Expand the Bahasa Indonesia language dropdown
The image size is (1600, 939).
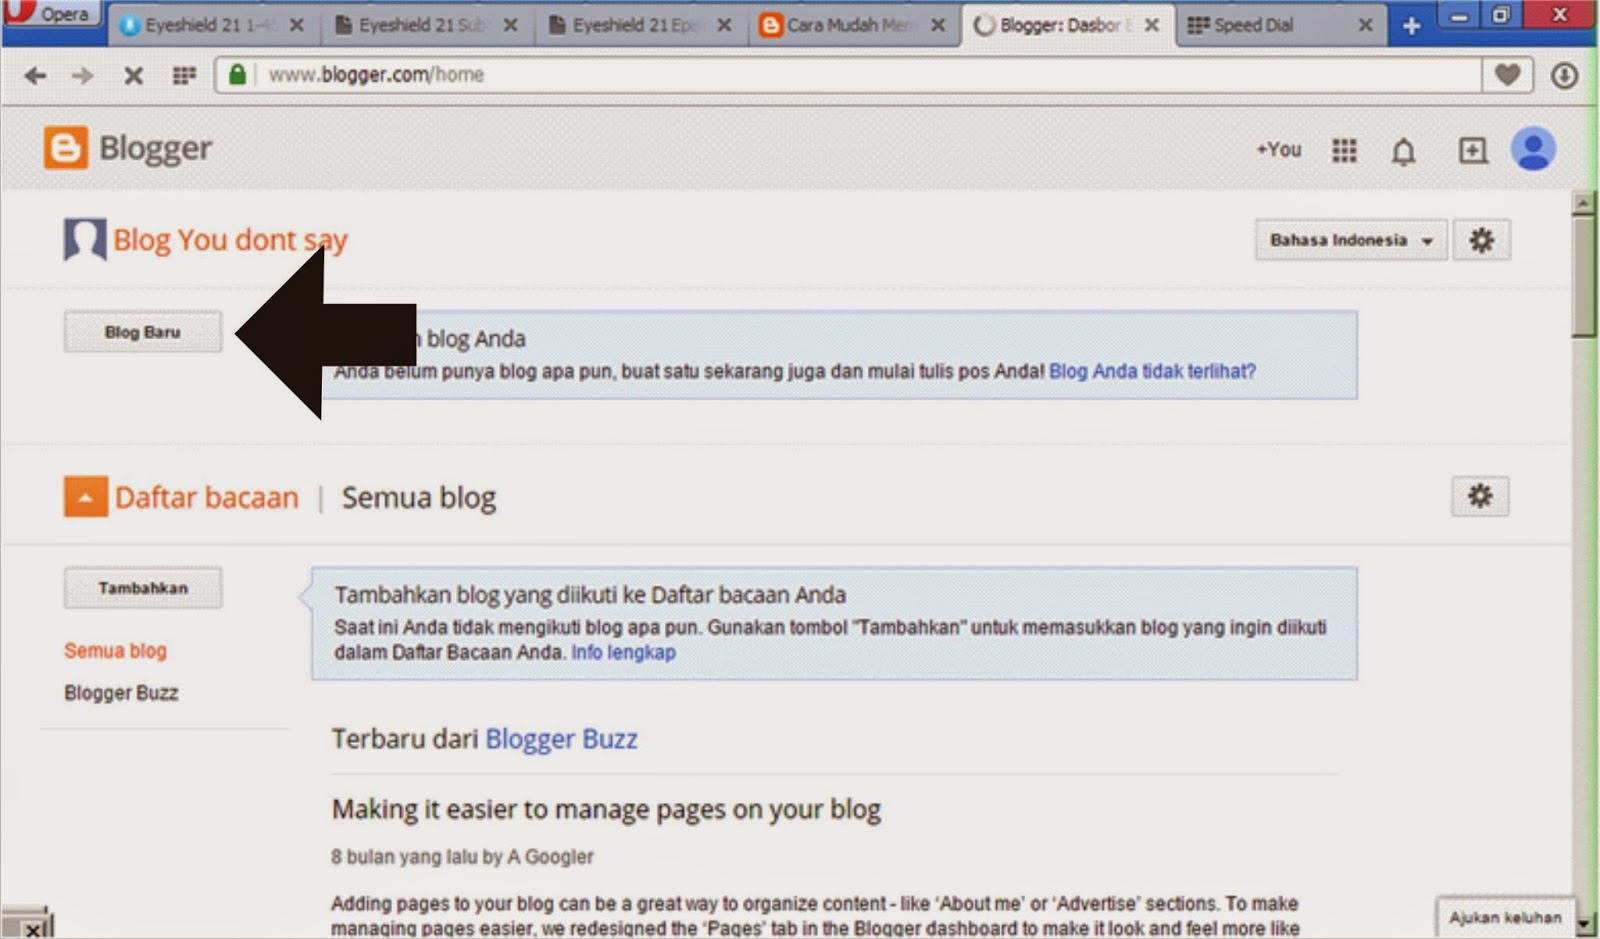tap(1350, 240)
